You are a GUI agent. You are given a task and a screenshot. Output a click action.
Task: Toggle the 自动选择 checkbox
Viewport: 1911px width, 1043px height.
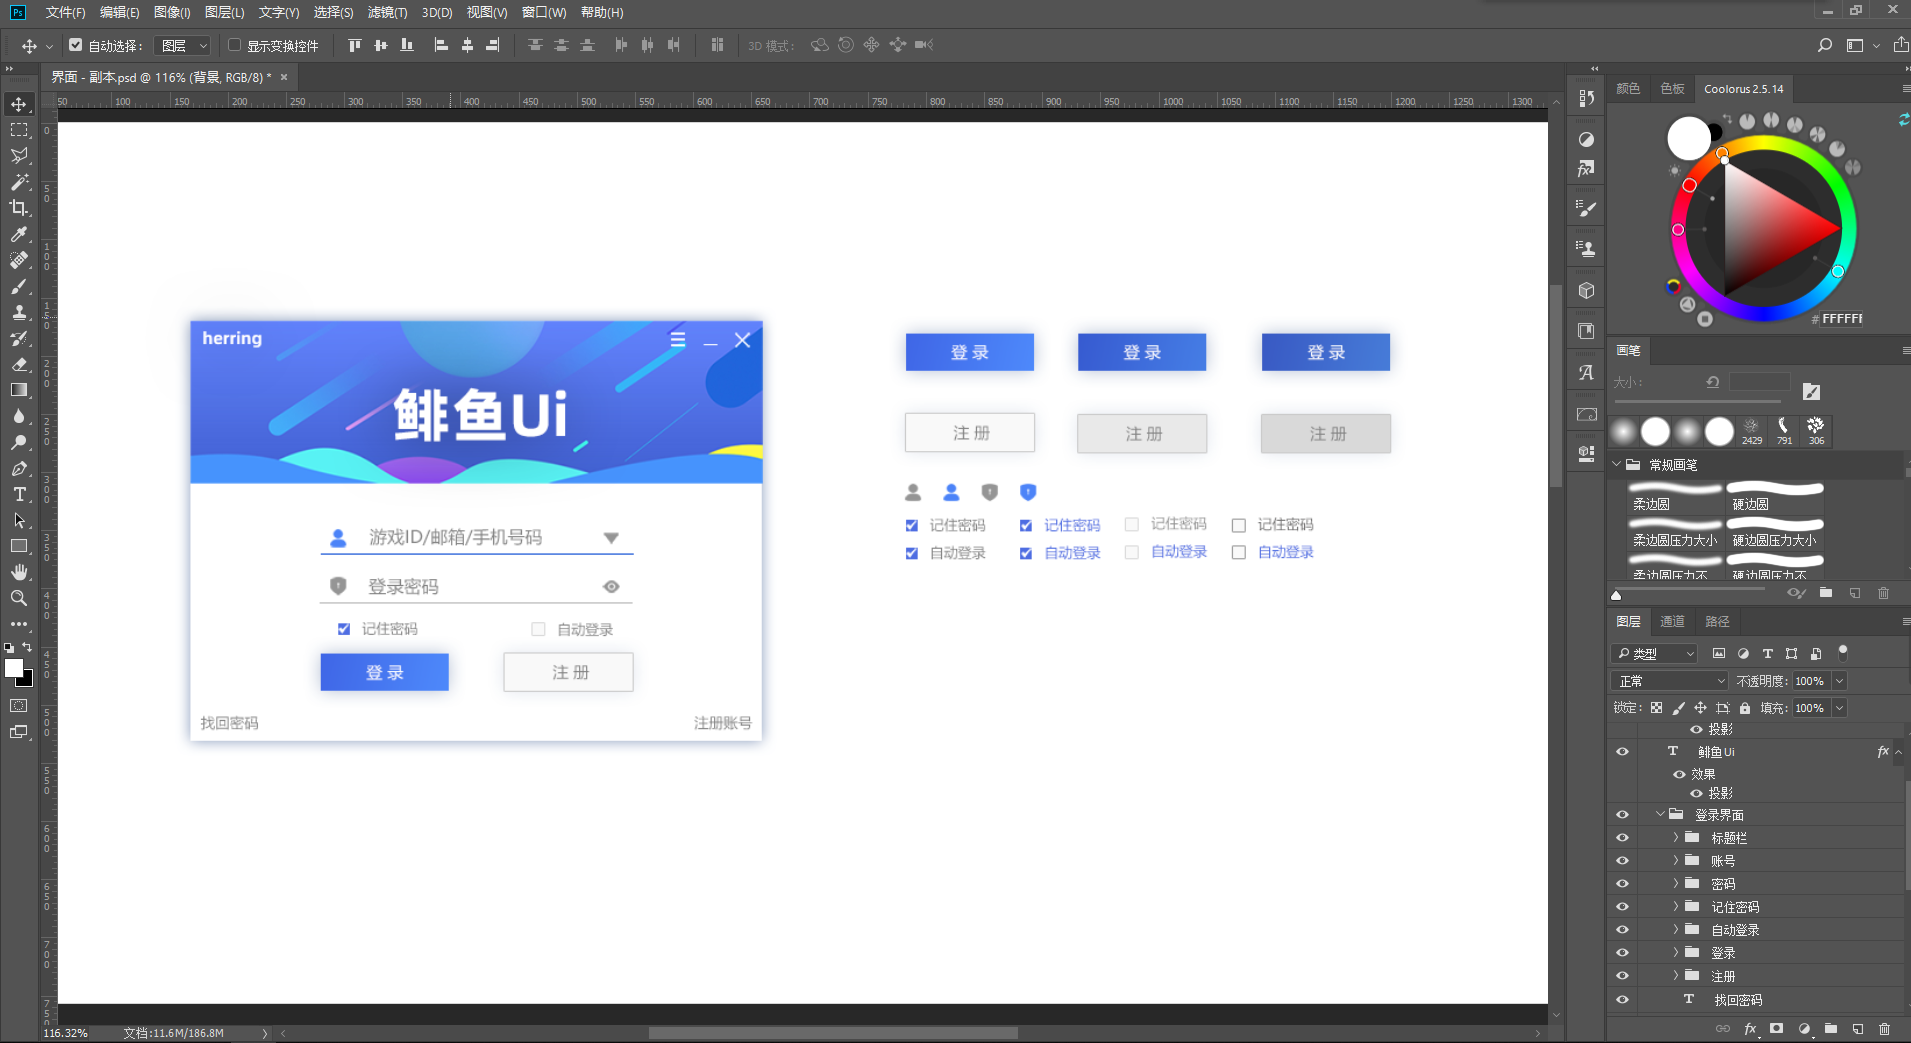(75, 45)
